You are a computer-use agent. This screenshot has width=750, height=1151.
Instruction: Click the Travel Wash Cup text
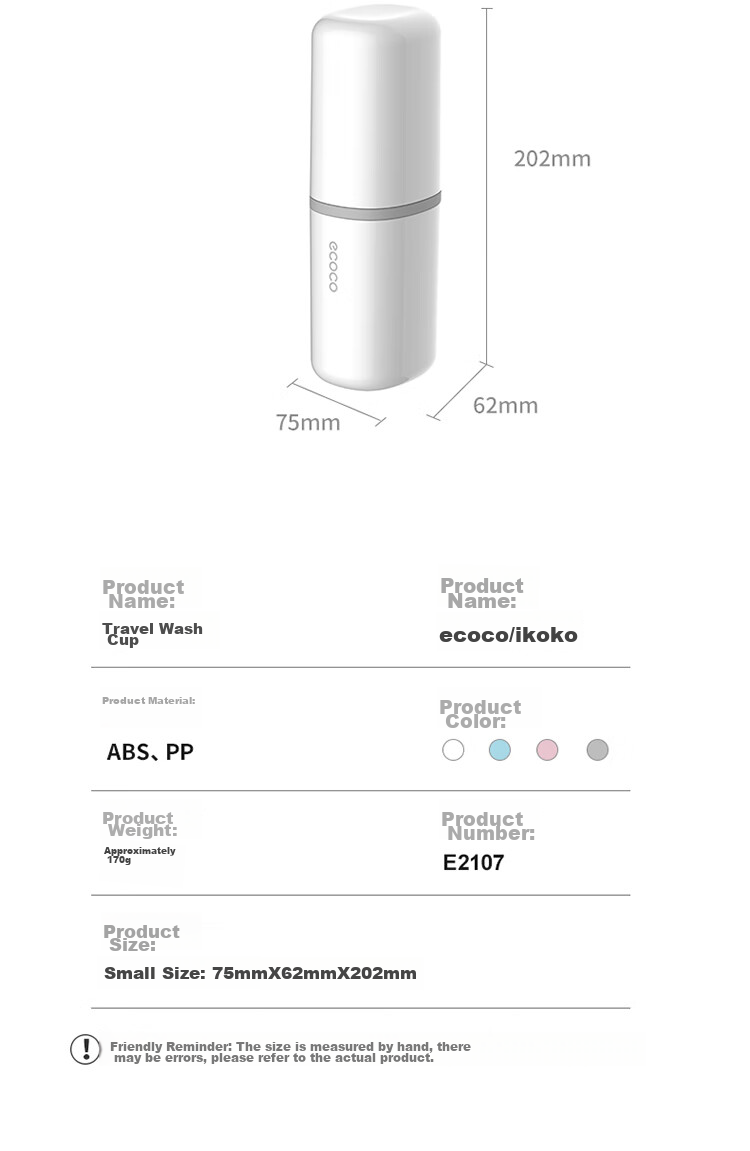point(153,634)
